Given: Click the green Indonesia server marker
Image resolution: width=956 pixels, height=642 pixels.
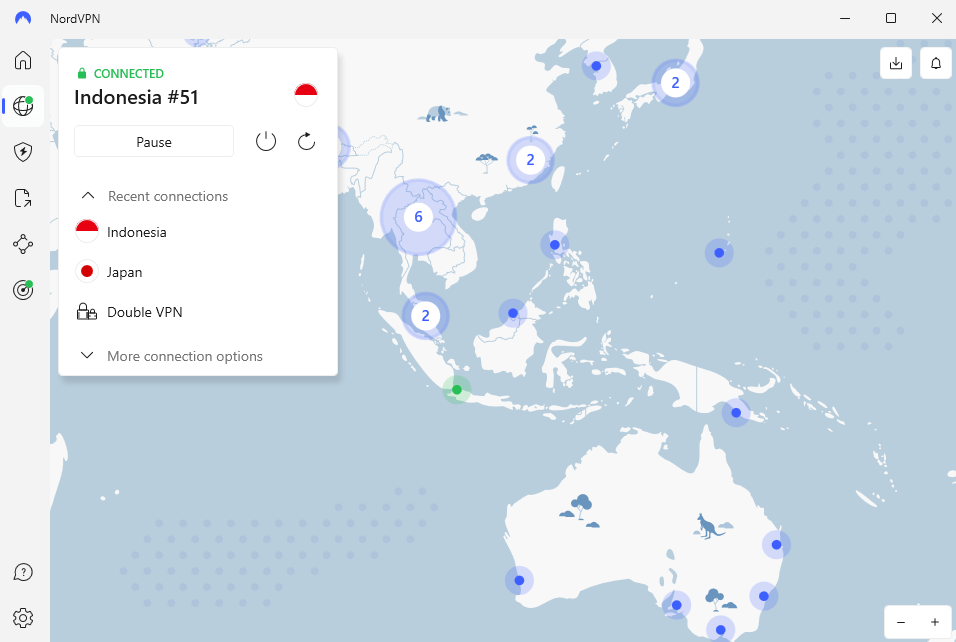Looking at the screenshot, I should click(x=457, y=390).
